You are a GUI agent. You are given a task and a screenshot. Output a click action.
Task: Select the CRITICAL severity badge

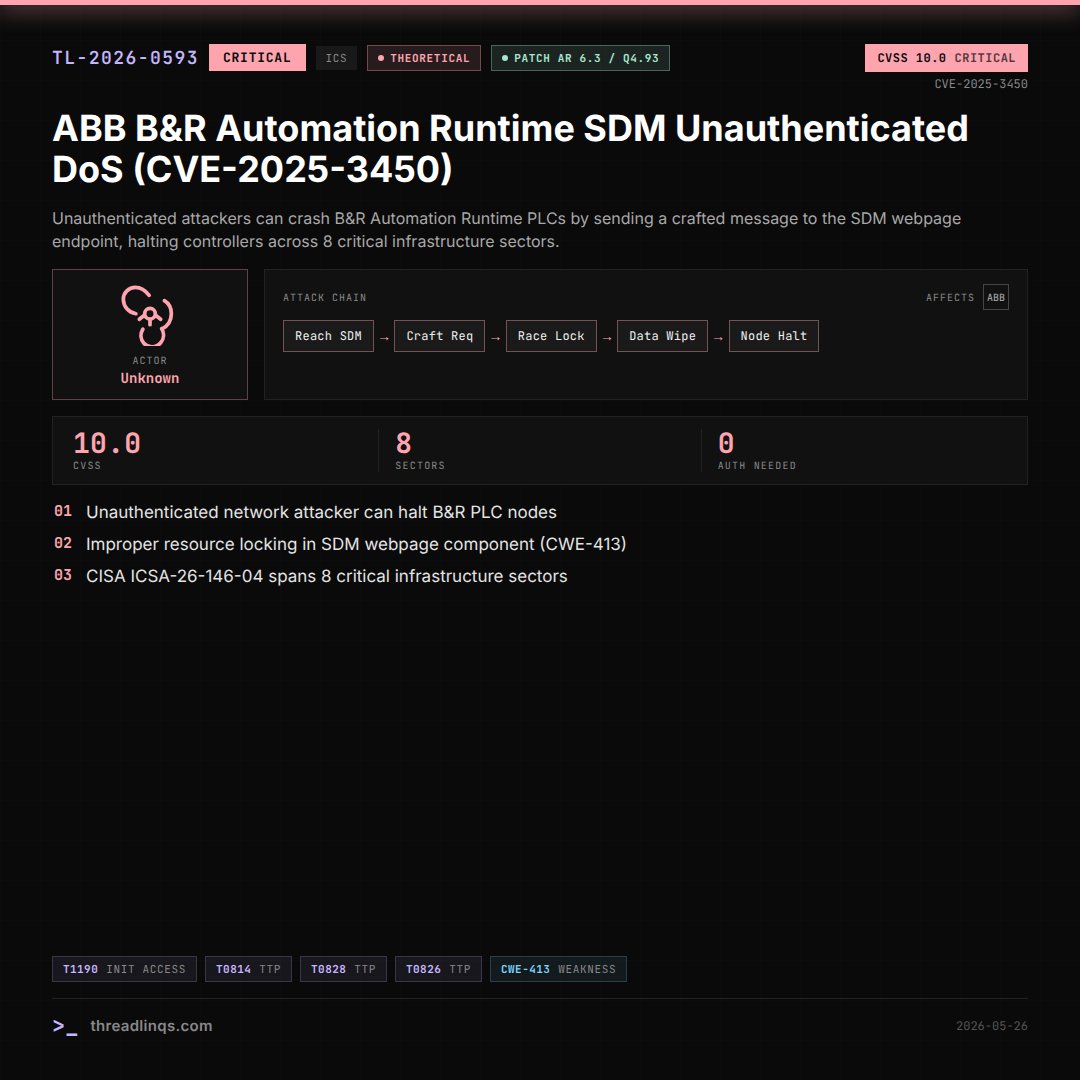click(257, 58)
